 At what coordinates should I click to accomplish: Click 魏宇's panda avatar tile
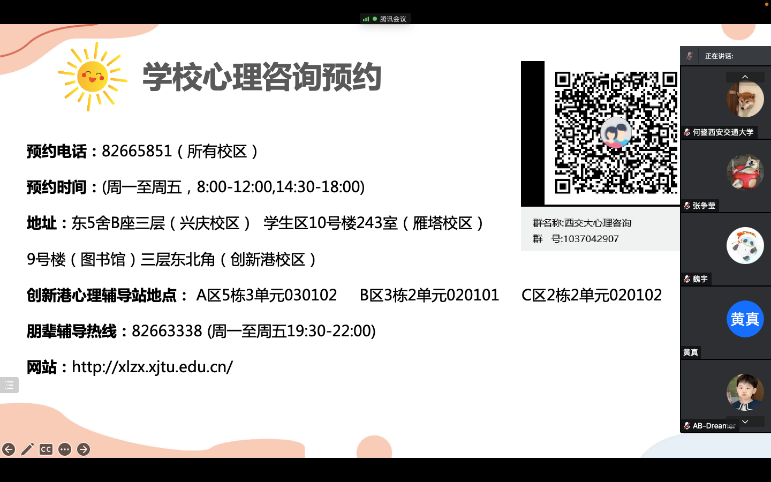pyautogui.click(x=744, y=245)
